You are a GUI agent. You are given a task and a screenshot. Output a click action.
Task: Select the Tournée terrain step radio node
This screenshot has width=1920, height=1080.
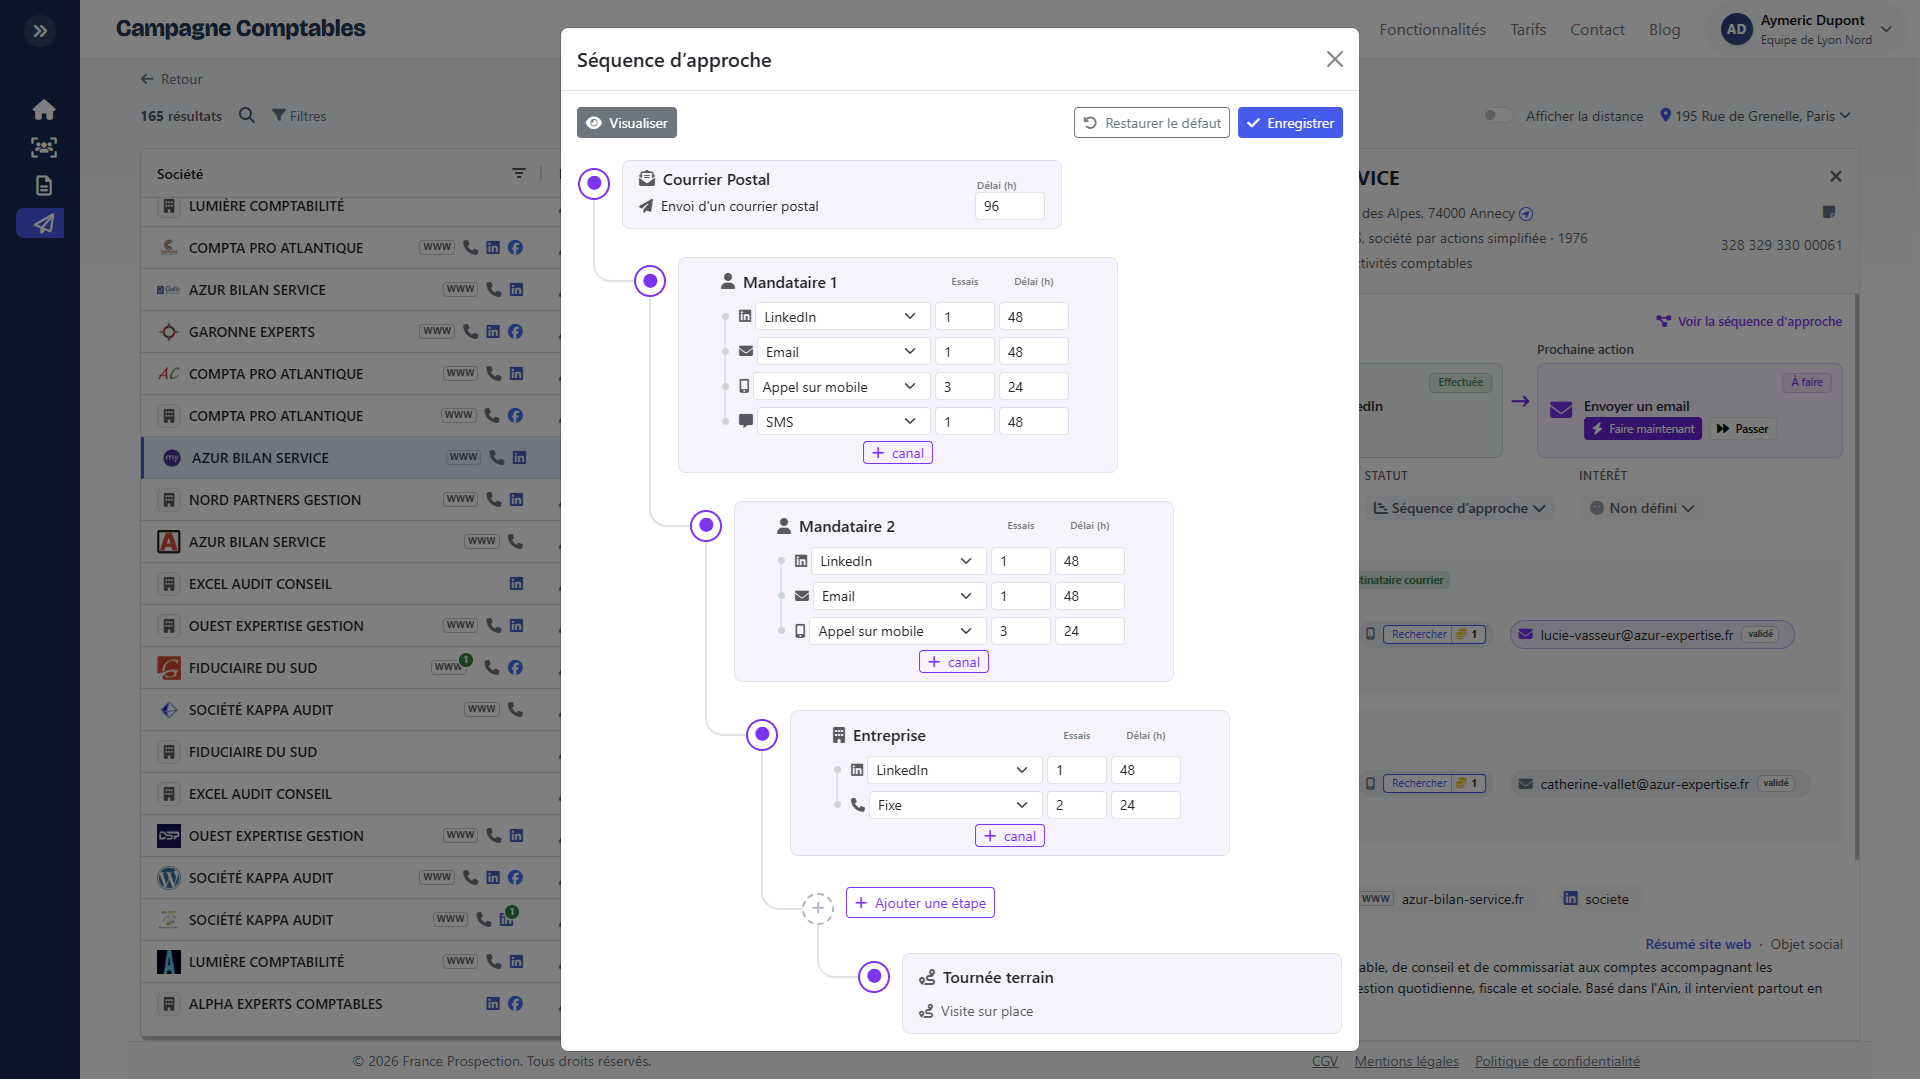click(x=874, y=976)
